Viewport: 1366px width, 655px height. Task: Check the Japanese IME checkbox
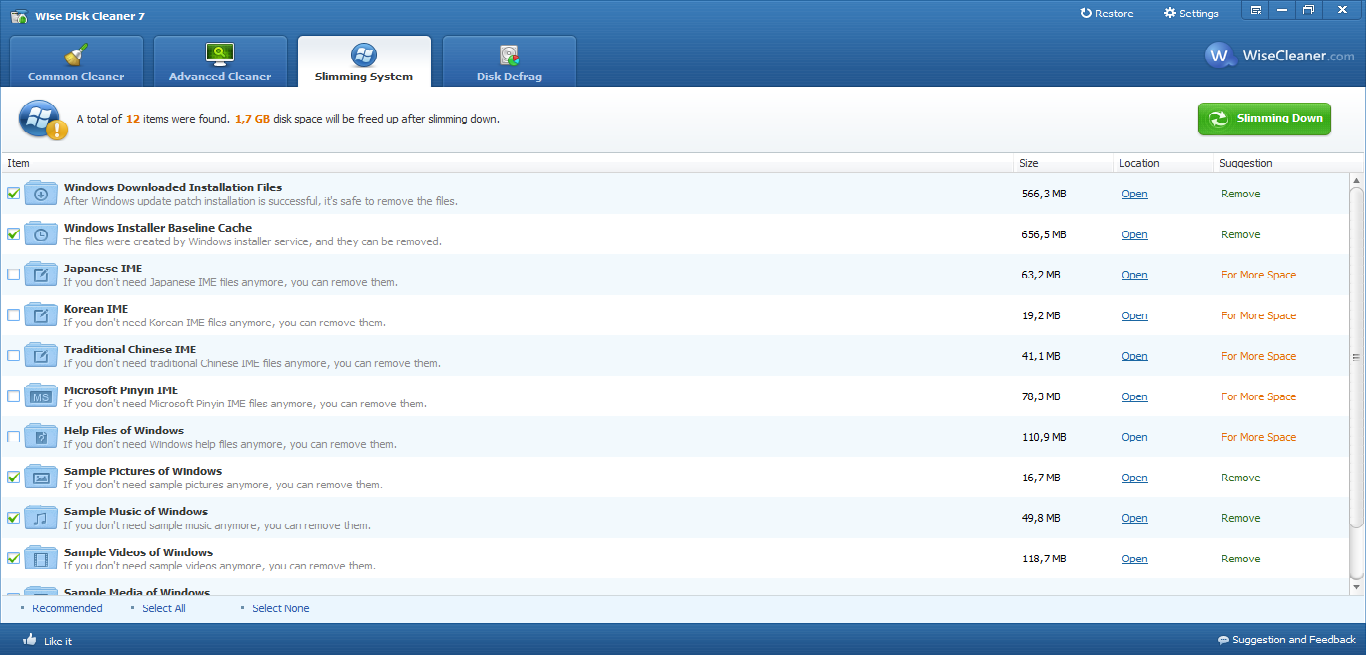click(14, 274)
